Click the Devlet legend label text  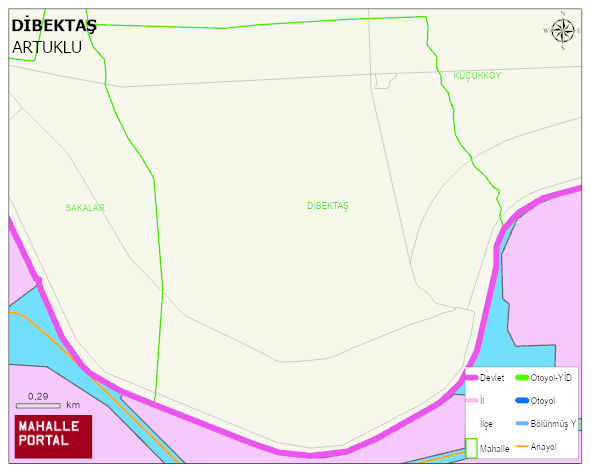coord(492,378)
